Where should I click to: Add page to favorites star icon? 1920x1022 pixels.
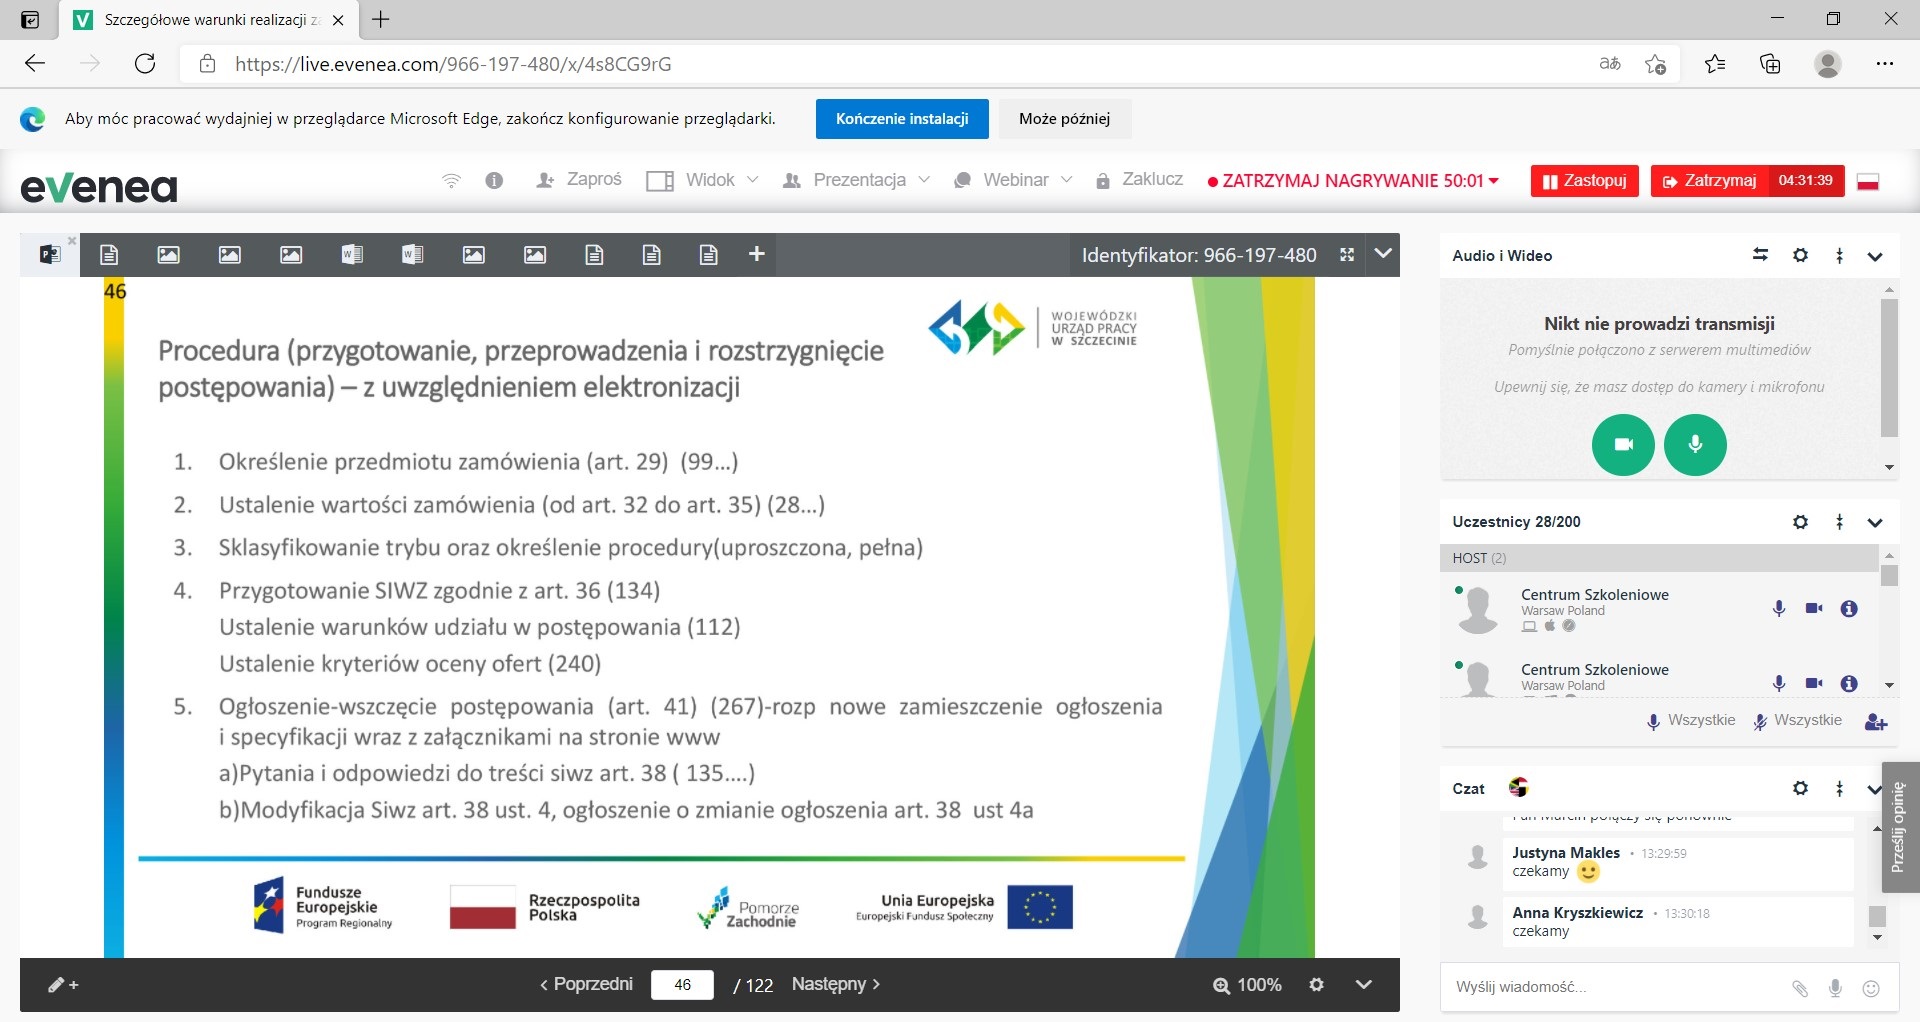[x=1655, y=64]
